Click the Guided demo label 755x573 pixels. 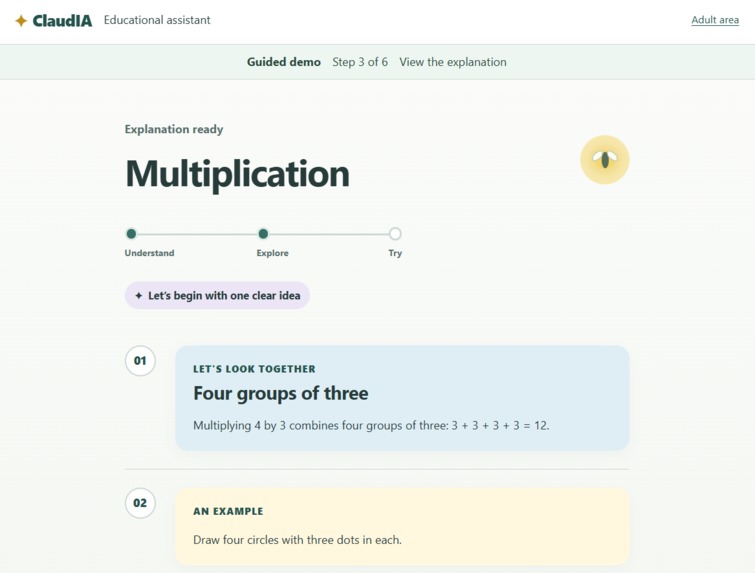point(284,62)
